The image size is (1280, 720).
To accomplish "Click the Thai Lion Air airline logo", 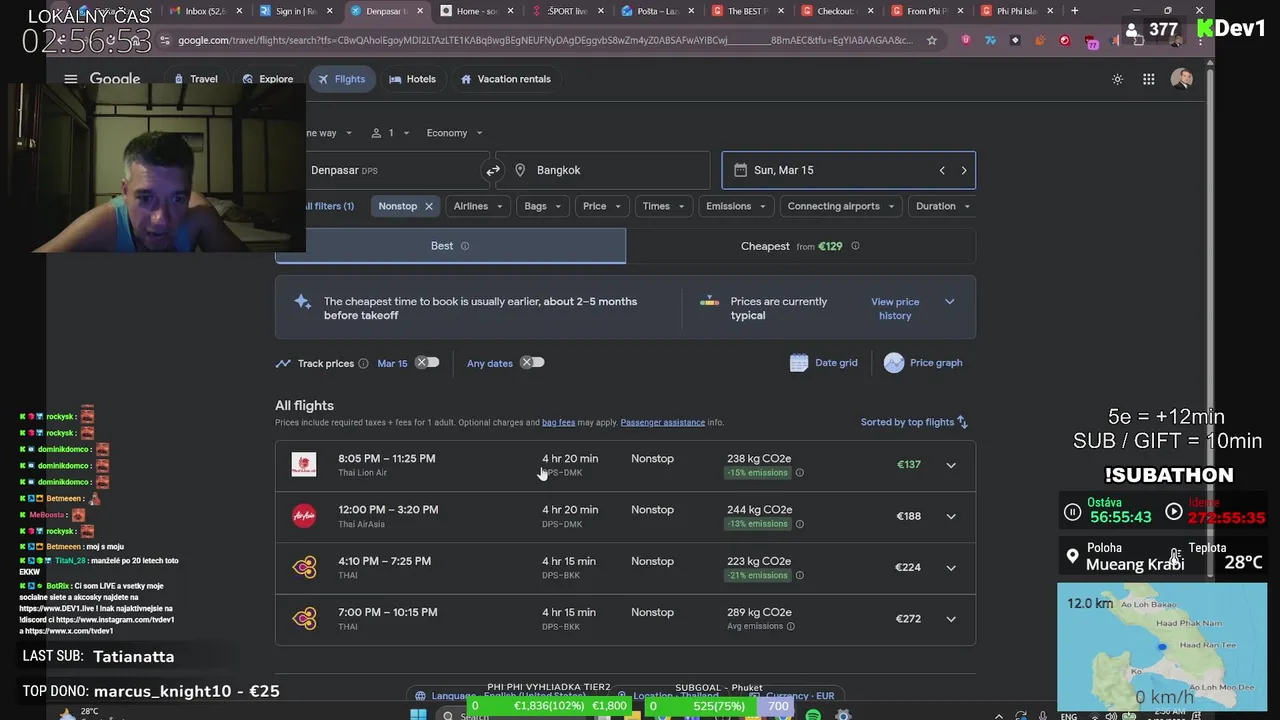I will (x=304, y=464).
